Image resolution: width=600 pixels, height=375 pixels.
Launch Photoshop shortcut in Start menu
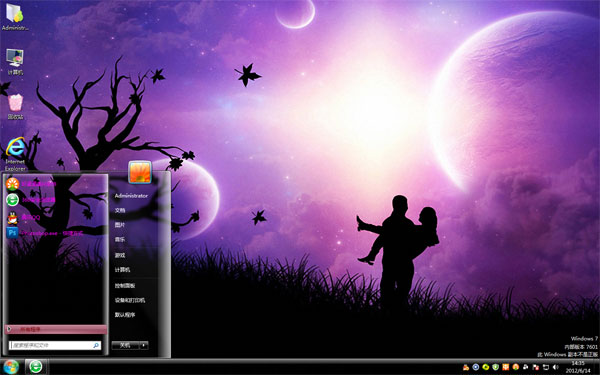click(13, 233)
